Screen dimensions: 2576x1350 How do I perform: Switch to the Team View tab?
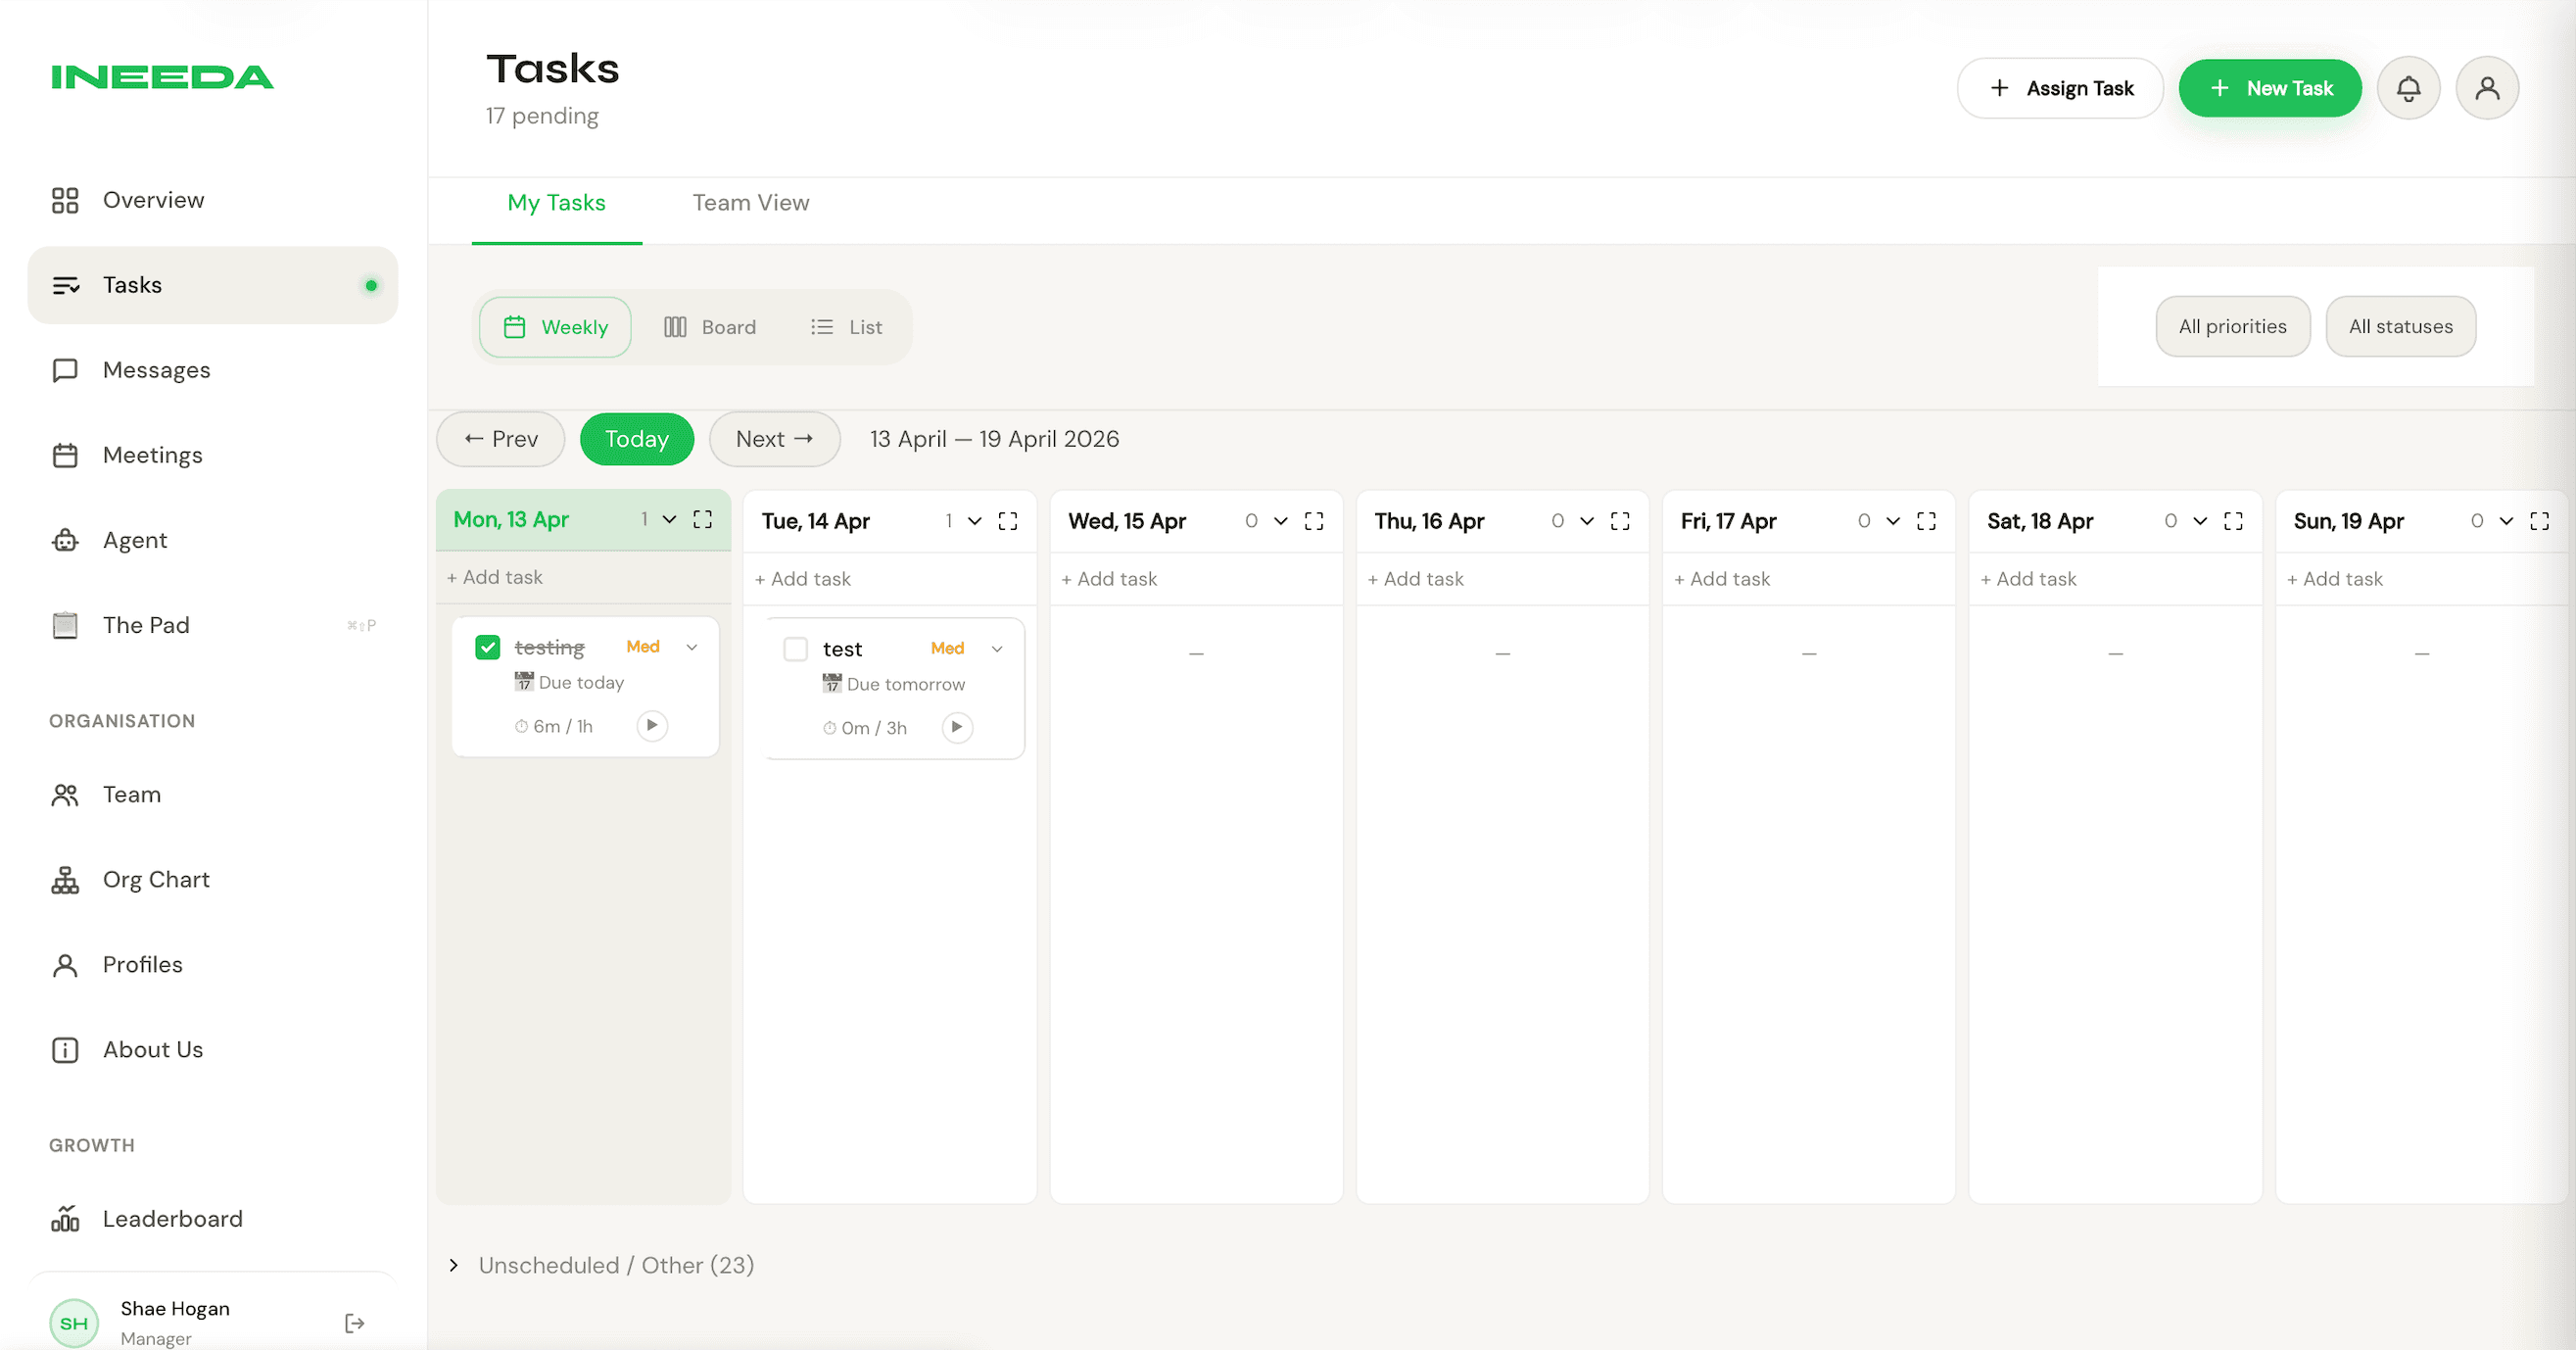pyautogui.click(x=750, y=203)
